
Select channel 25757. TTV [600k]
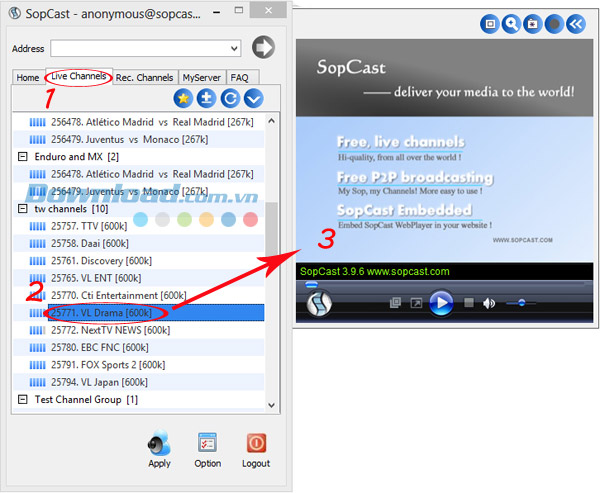point(89,226)
